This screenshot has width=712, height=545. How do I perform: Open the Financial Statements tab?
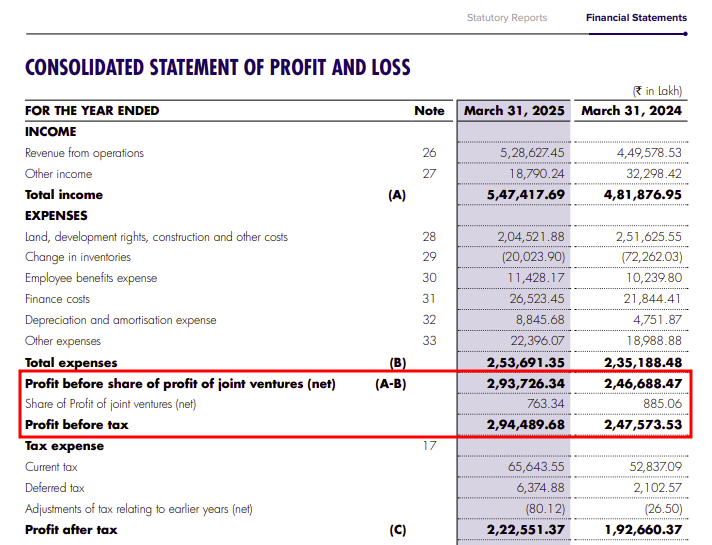pyautogui.click(x=636, y=18)
